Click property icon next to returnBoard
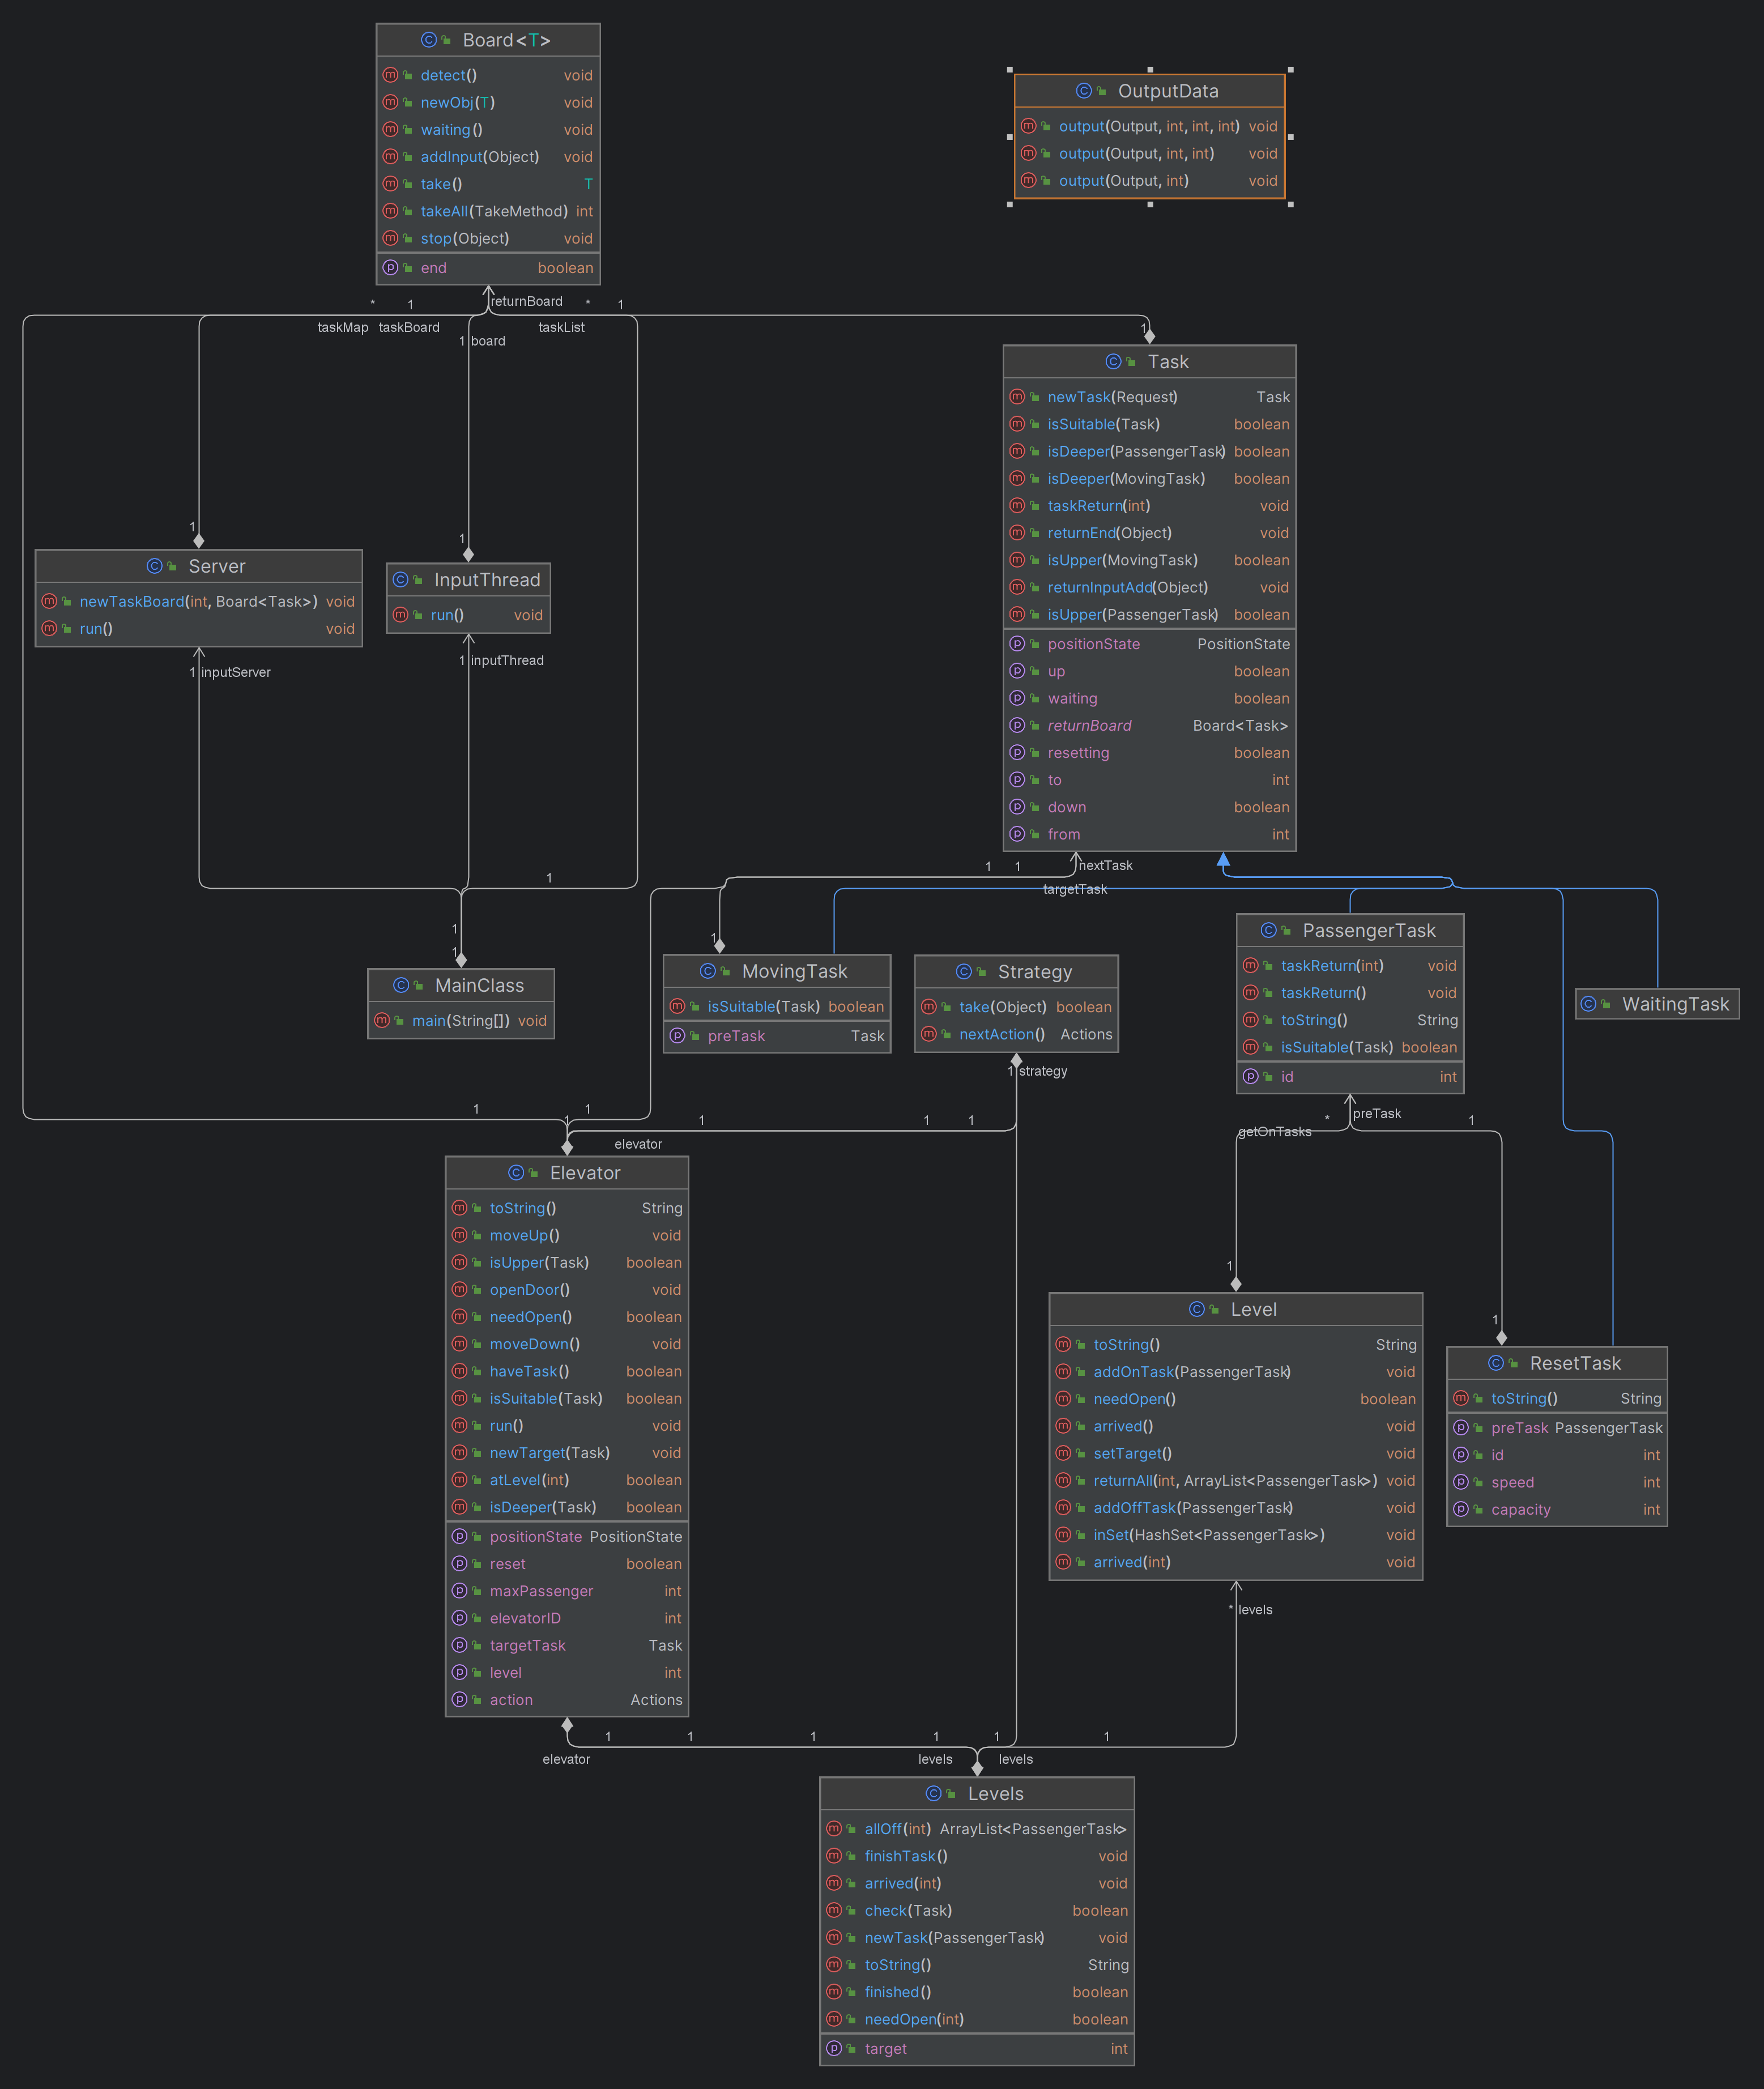 [1017, 725]
